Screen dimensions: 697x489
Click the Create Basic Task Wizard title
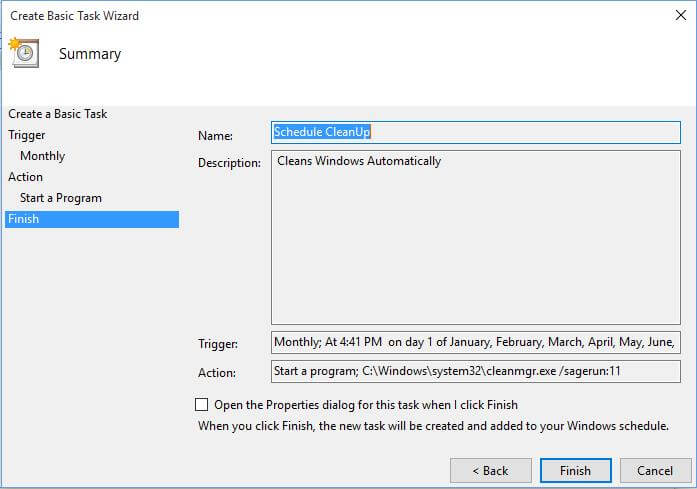pyautogui.click(x=74, y=16)
